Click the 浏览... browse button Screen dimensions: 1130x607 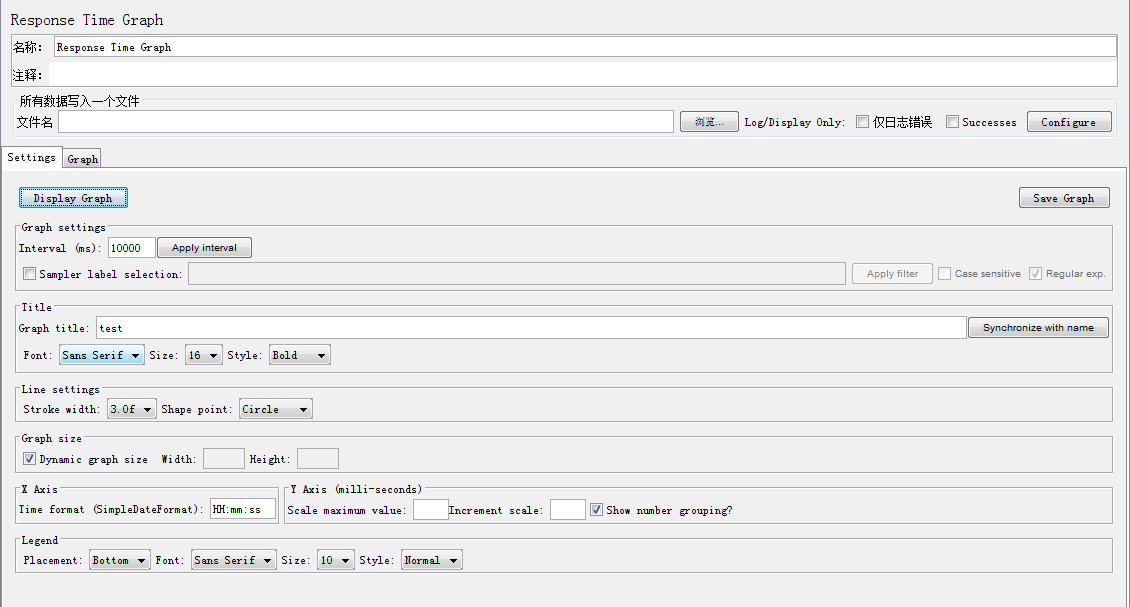(709, 122)
